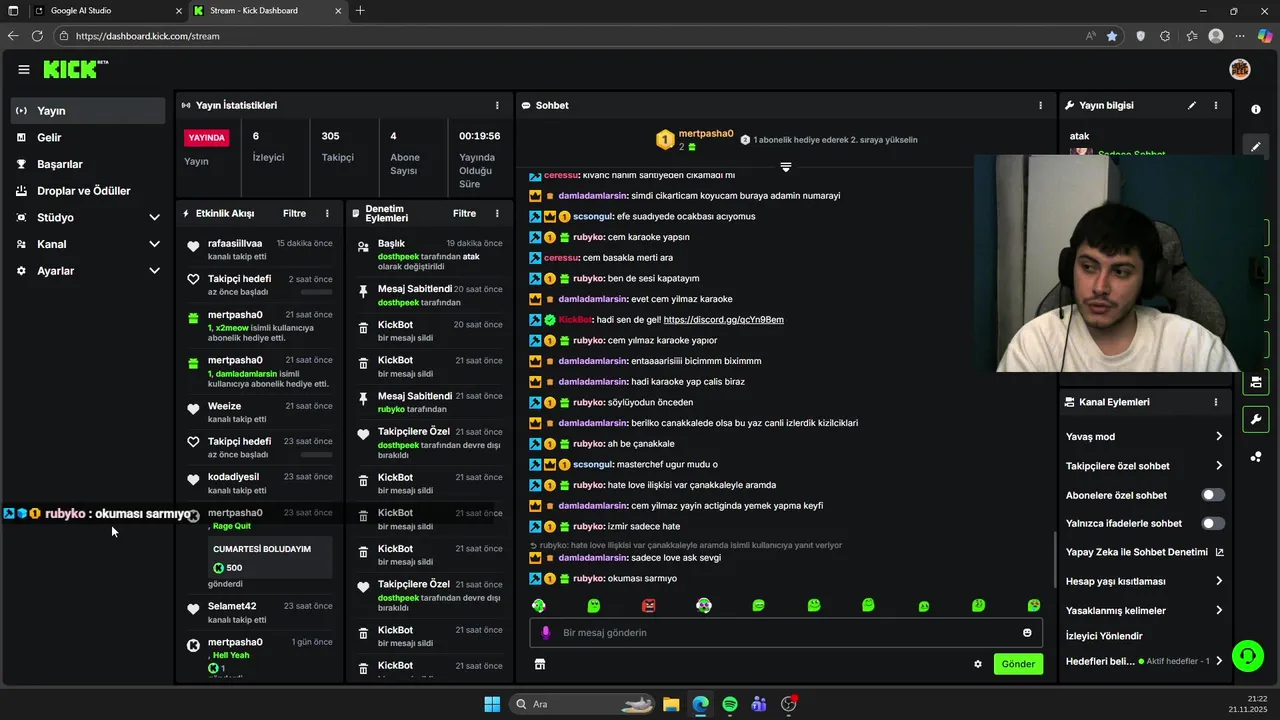Open File Explorer from the taskbar
Screen dimensions: 1280x720
point(671,704)
